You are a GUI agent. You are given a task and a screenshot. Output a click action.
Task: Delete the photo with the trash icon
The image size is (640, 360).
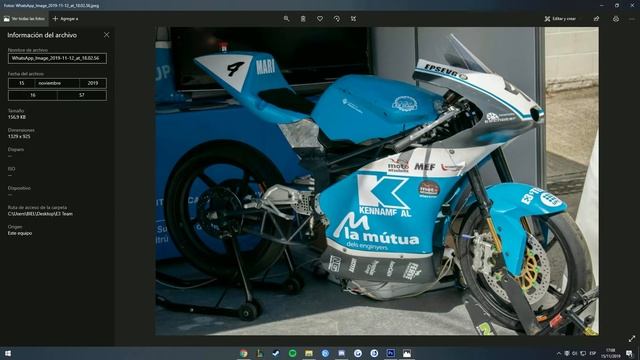[x=303, y=19]
